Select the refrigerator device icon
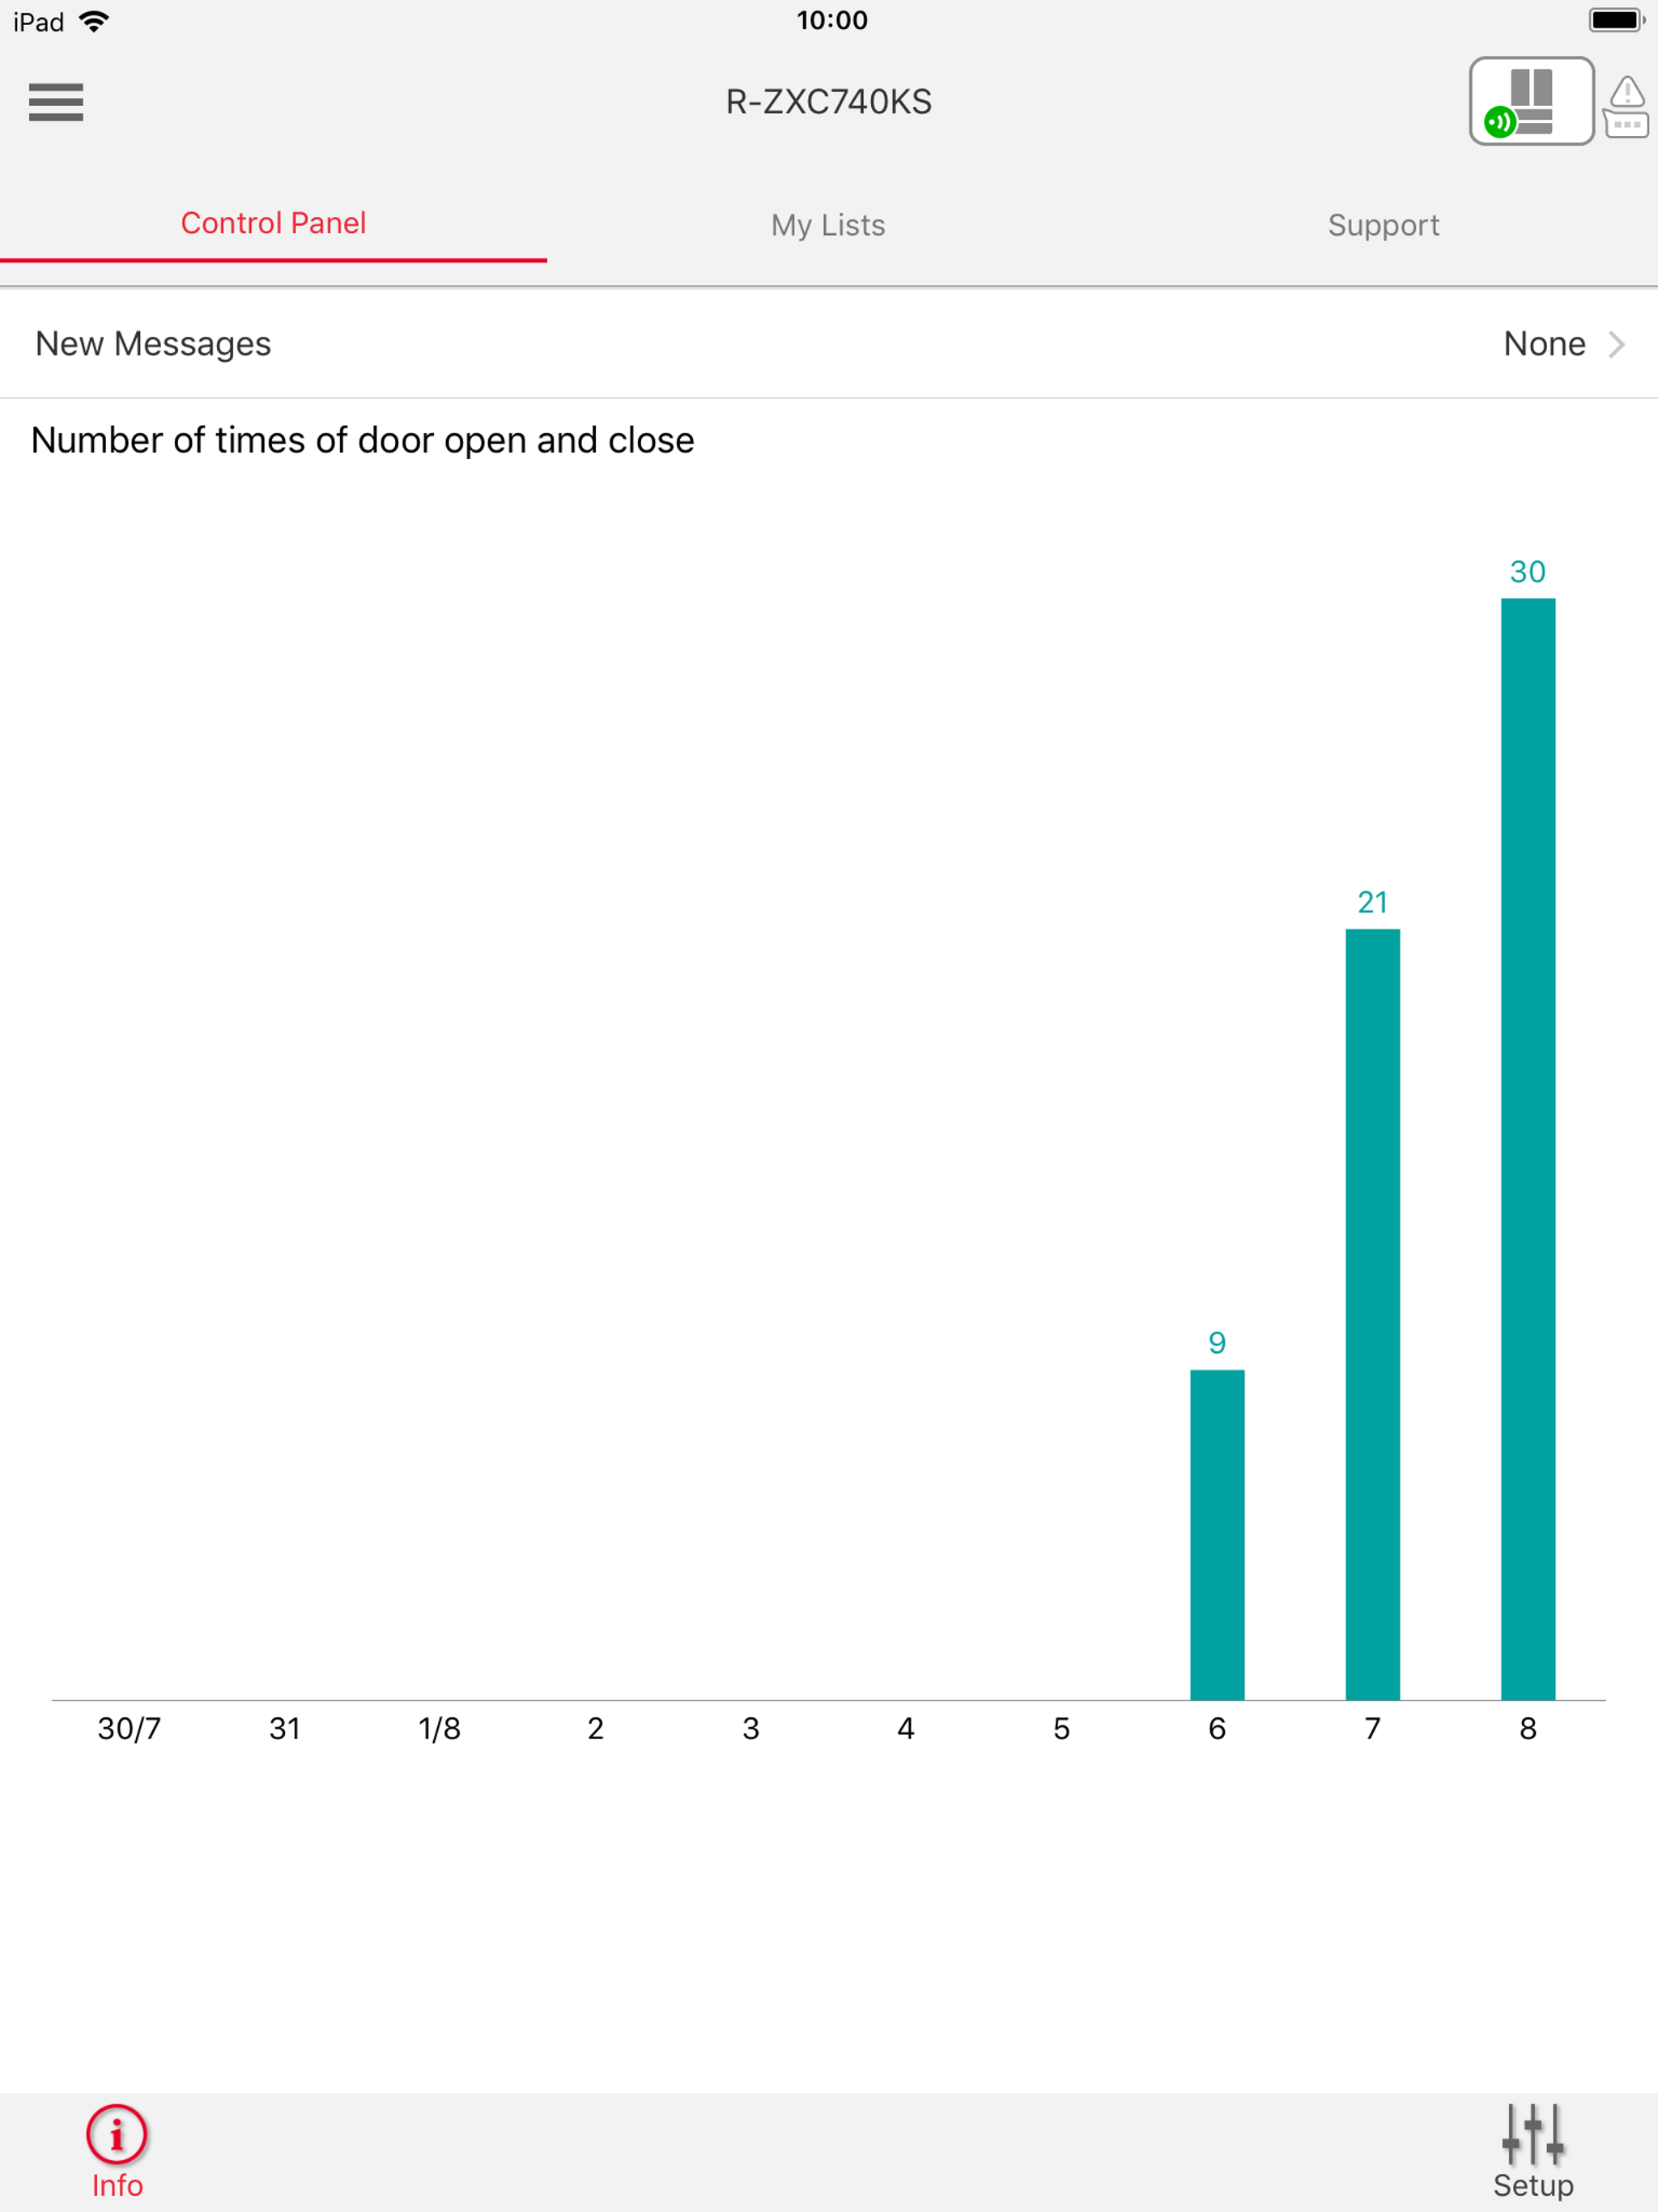This screenshot has height=2212, width=1658. [1531, 101]
